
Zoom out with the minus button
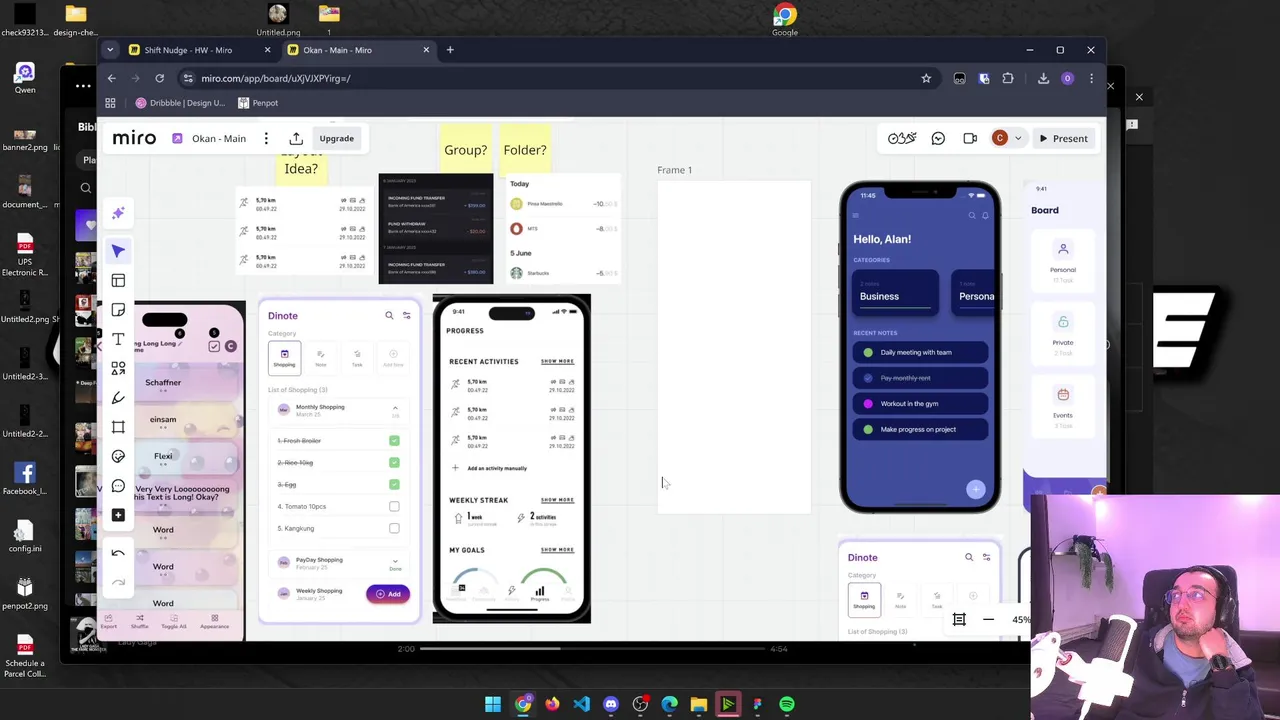(988, 620)
